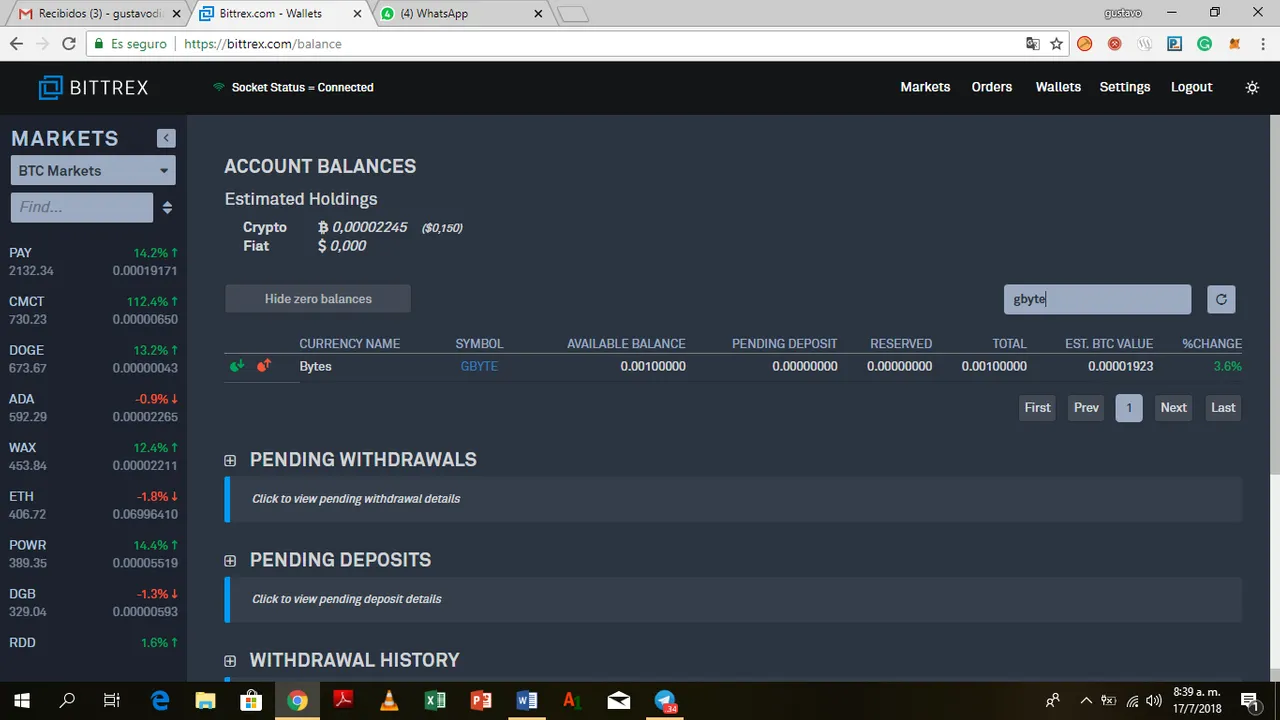Open the Settings page
The image size is (1280, 720).
[x=1125, y=87]
